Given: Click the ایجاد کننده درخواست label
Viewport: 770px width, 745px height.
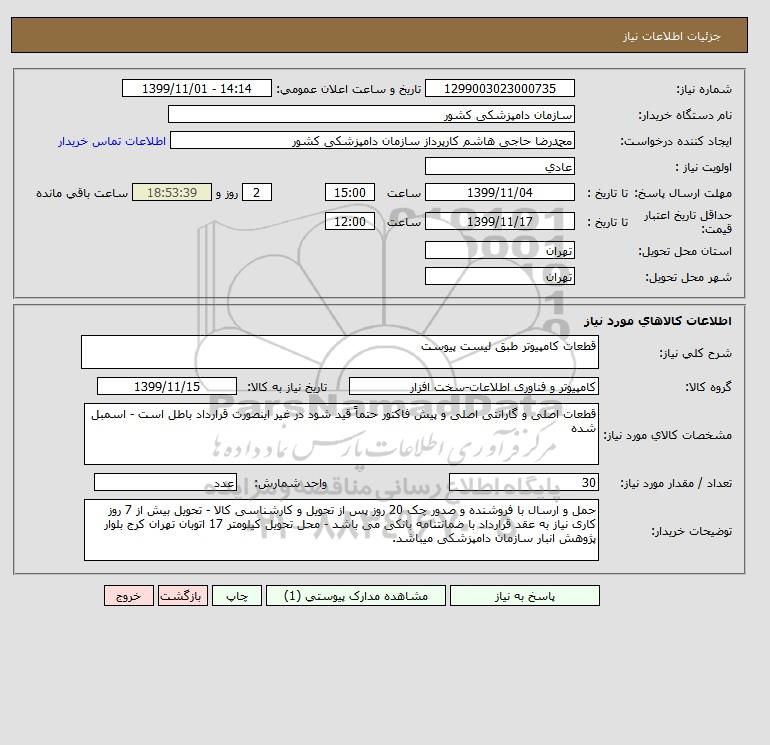Looking at the screenshot, I should tap(676, 141).
